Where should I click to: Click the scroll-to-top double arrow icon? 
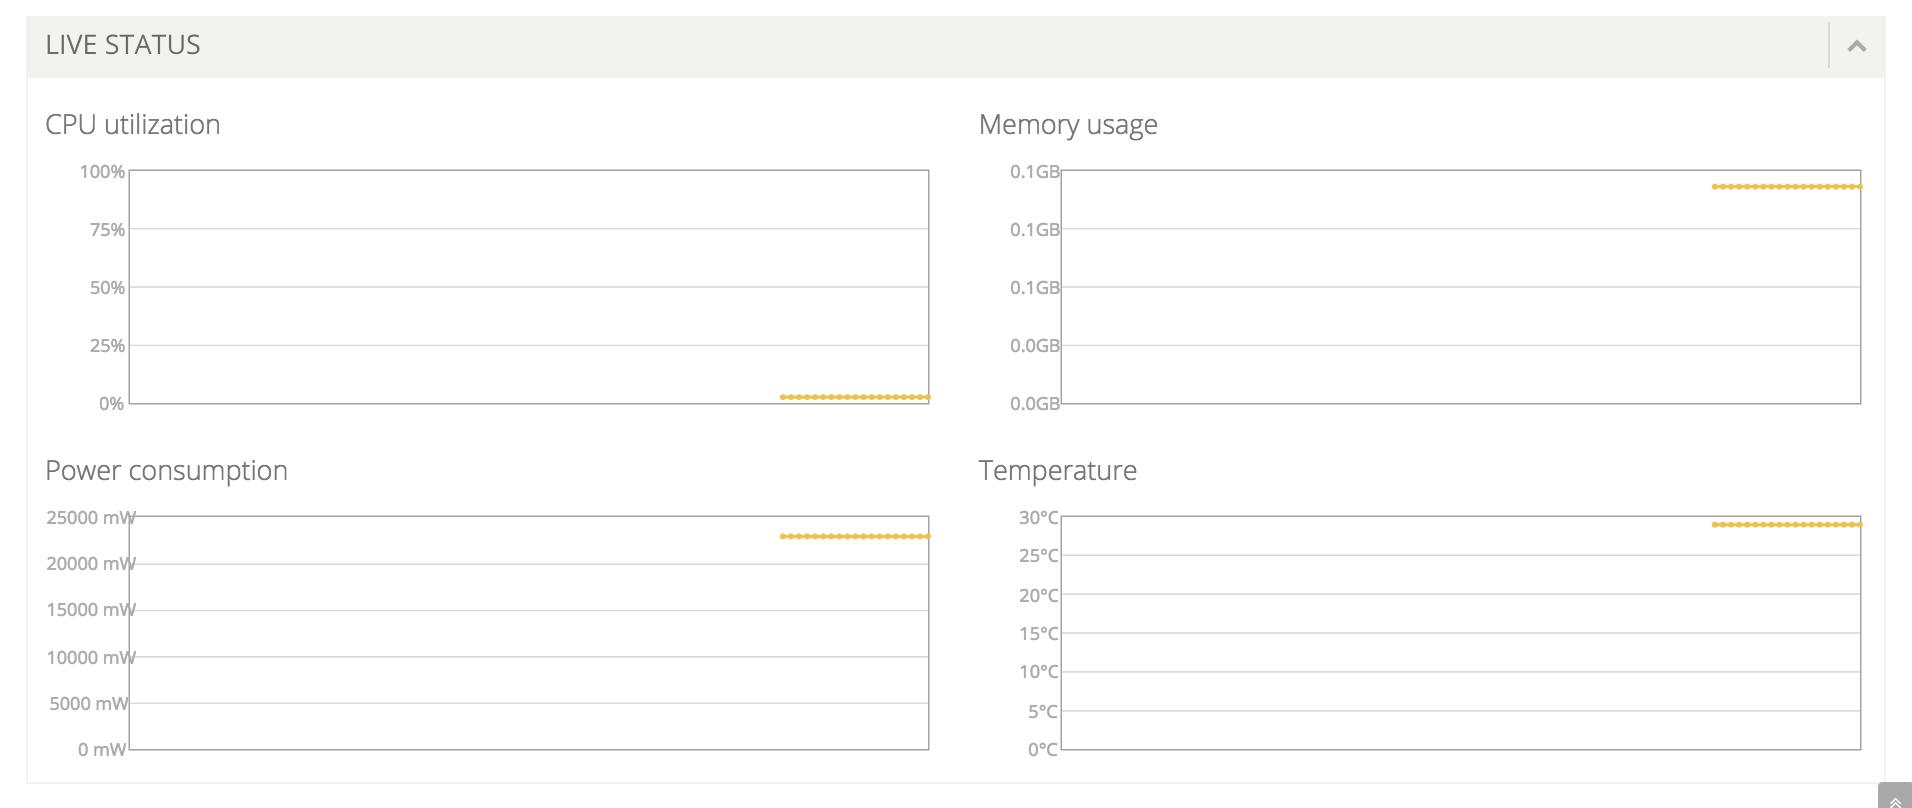click(x=1895, y=801)
